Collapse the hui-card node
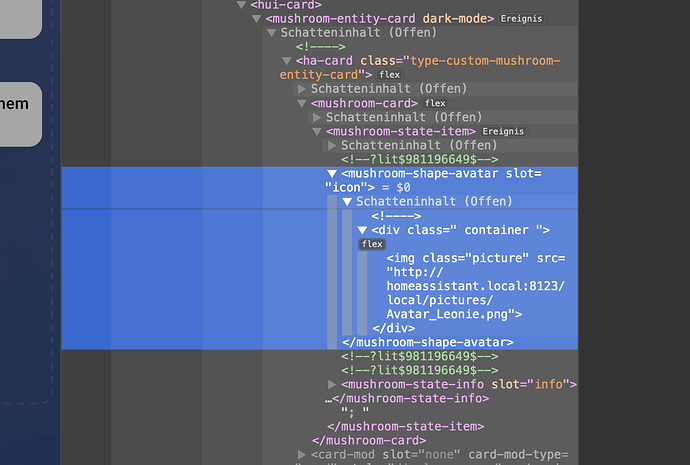The height and width of the screenshot is (465, 690). tap(241, 5)
